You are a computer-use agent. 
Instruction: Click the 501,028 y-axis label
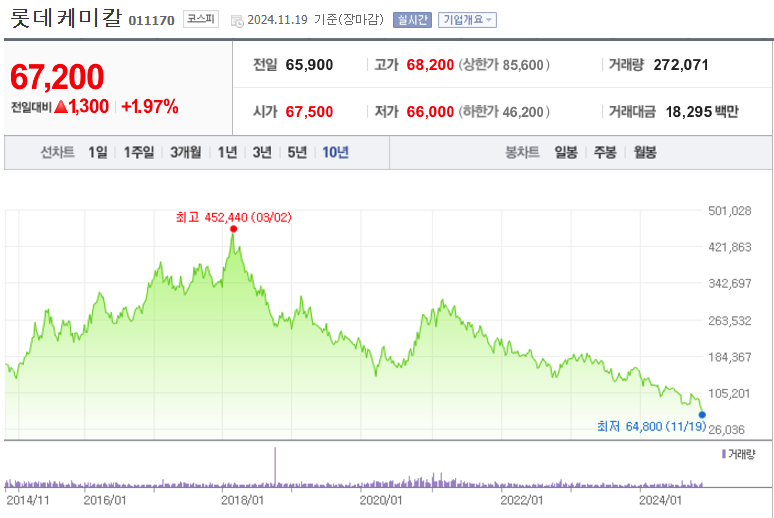(x=730, y=211)
